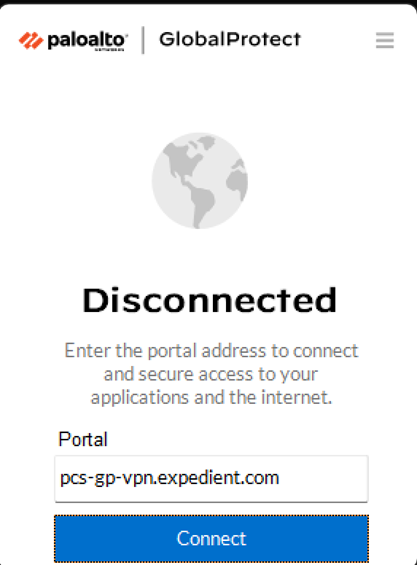Screen dimensions: 417x565
Task: Click the vertical divider beside GlobalProtect
Action: [x=143, y=40]
